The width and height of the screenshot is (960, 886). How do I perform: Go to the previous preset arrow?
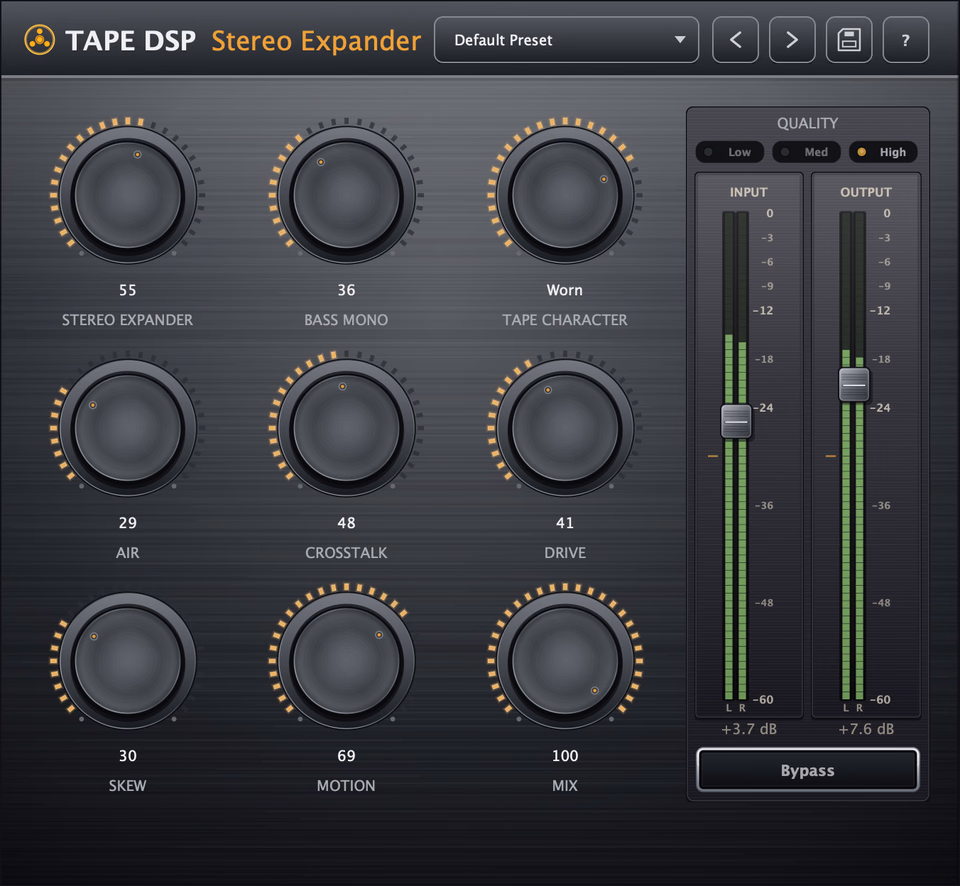(x=735, y=40)
